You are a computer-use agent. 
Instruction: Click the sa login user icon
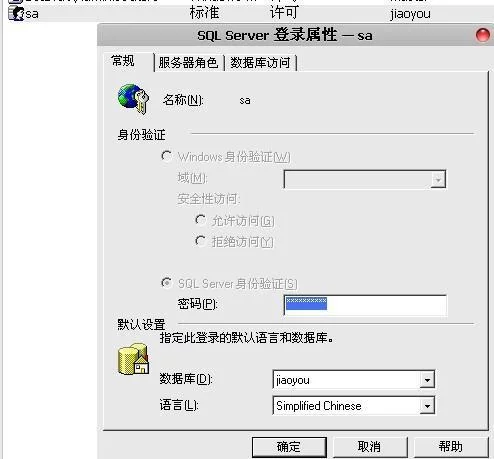click(16, 14)
